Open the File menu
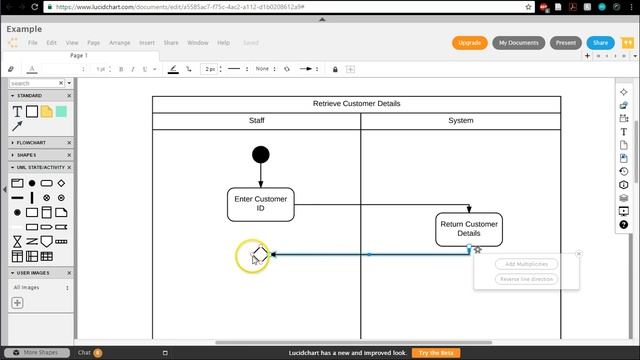This screenshot has width=640, height=360. pyautogui.click(x=33, y=42)
